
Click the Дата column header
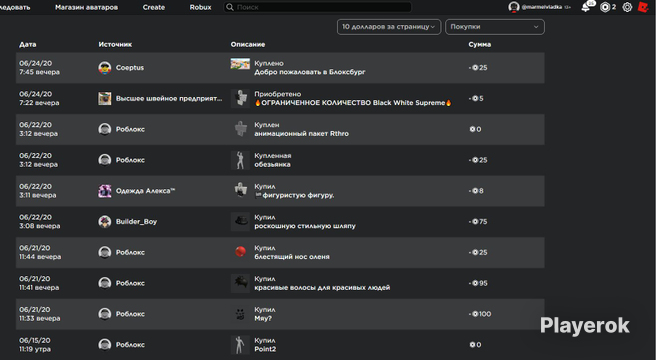(28, 44)
